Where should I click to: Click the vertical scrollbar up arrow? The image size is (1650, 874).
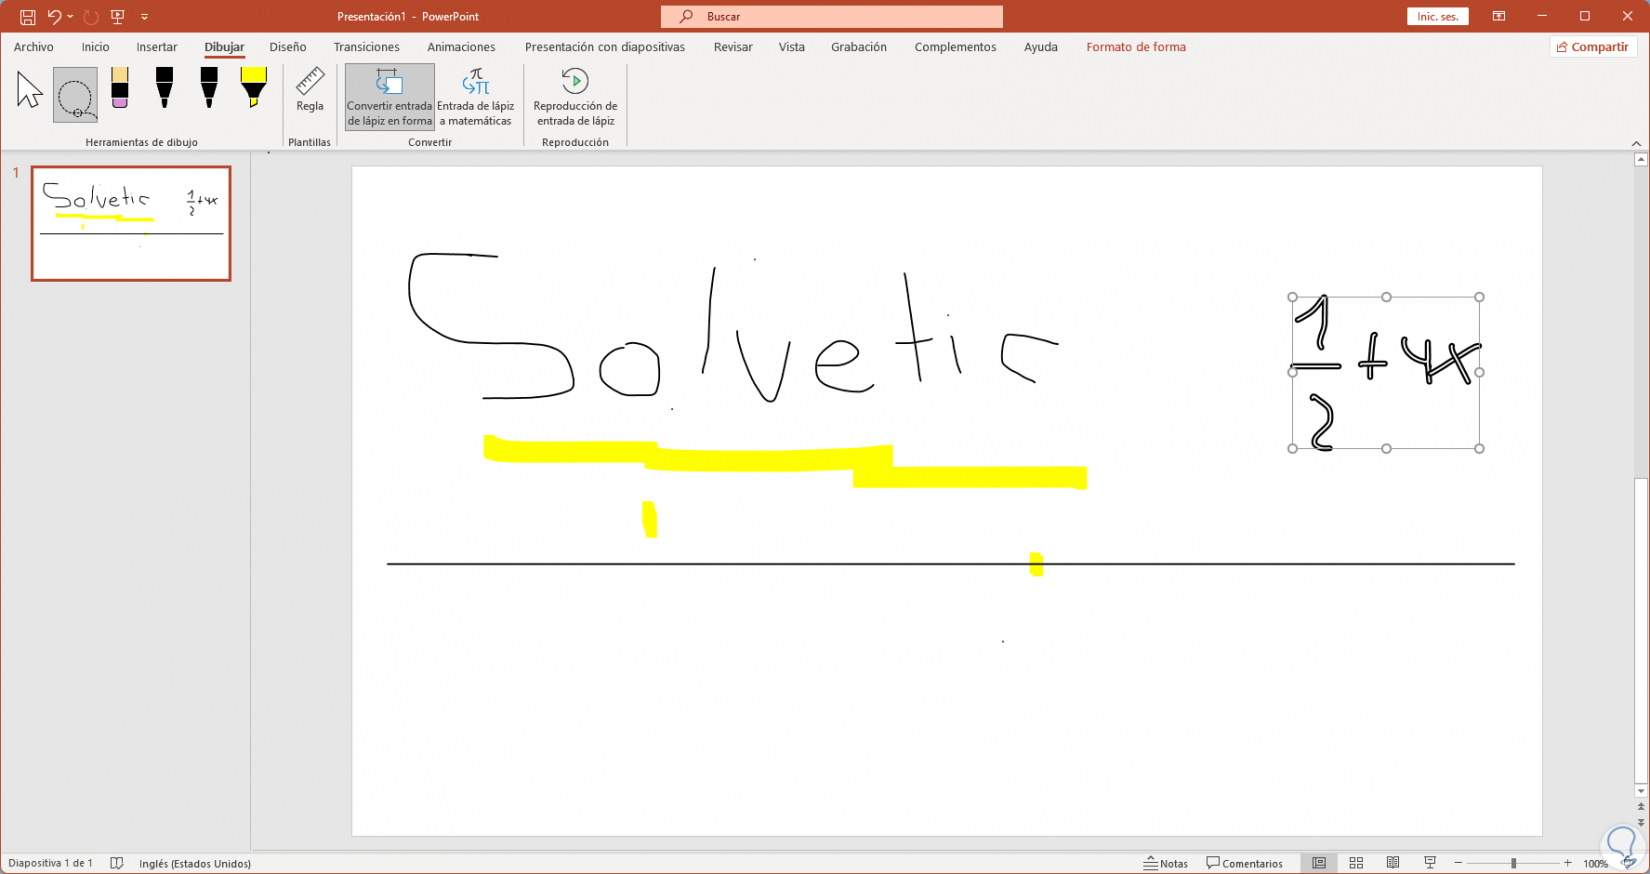tap(1640, 159)
